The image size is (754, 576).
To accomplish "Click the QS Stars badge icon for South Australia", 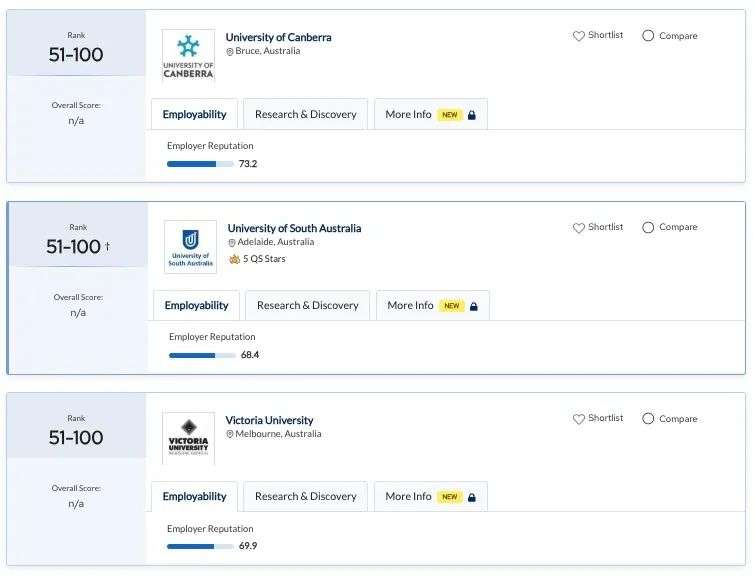I will pos(234,259).
